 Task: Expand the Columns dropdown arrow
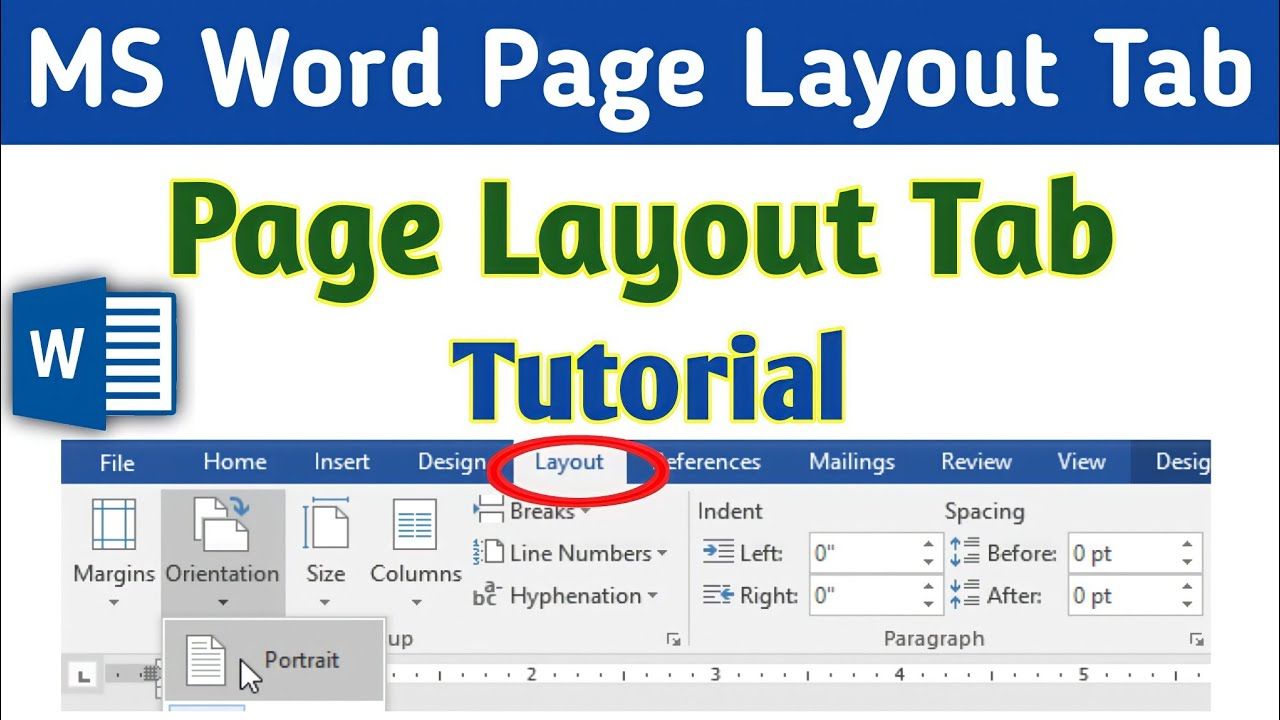point(415,602)
